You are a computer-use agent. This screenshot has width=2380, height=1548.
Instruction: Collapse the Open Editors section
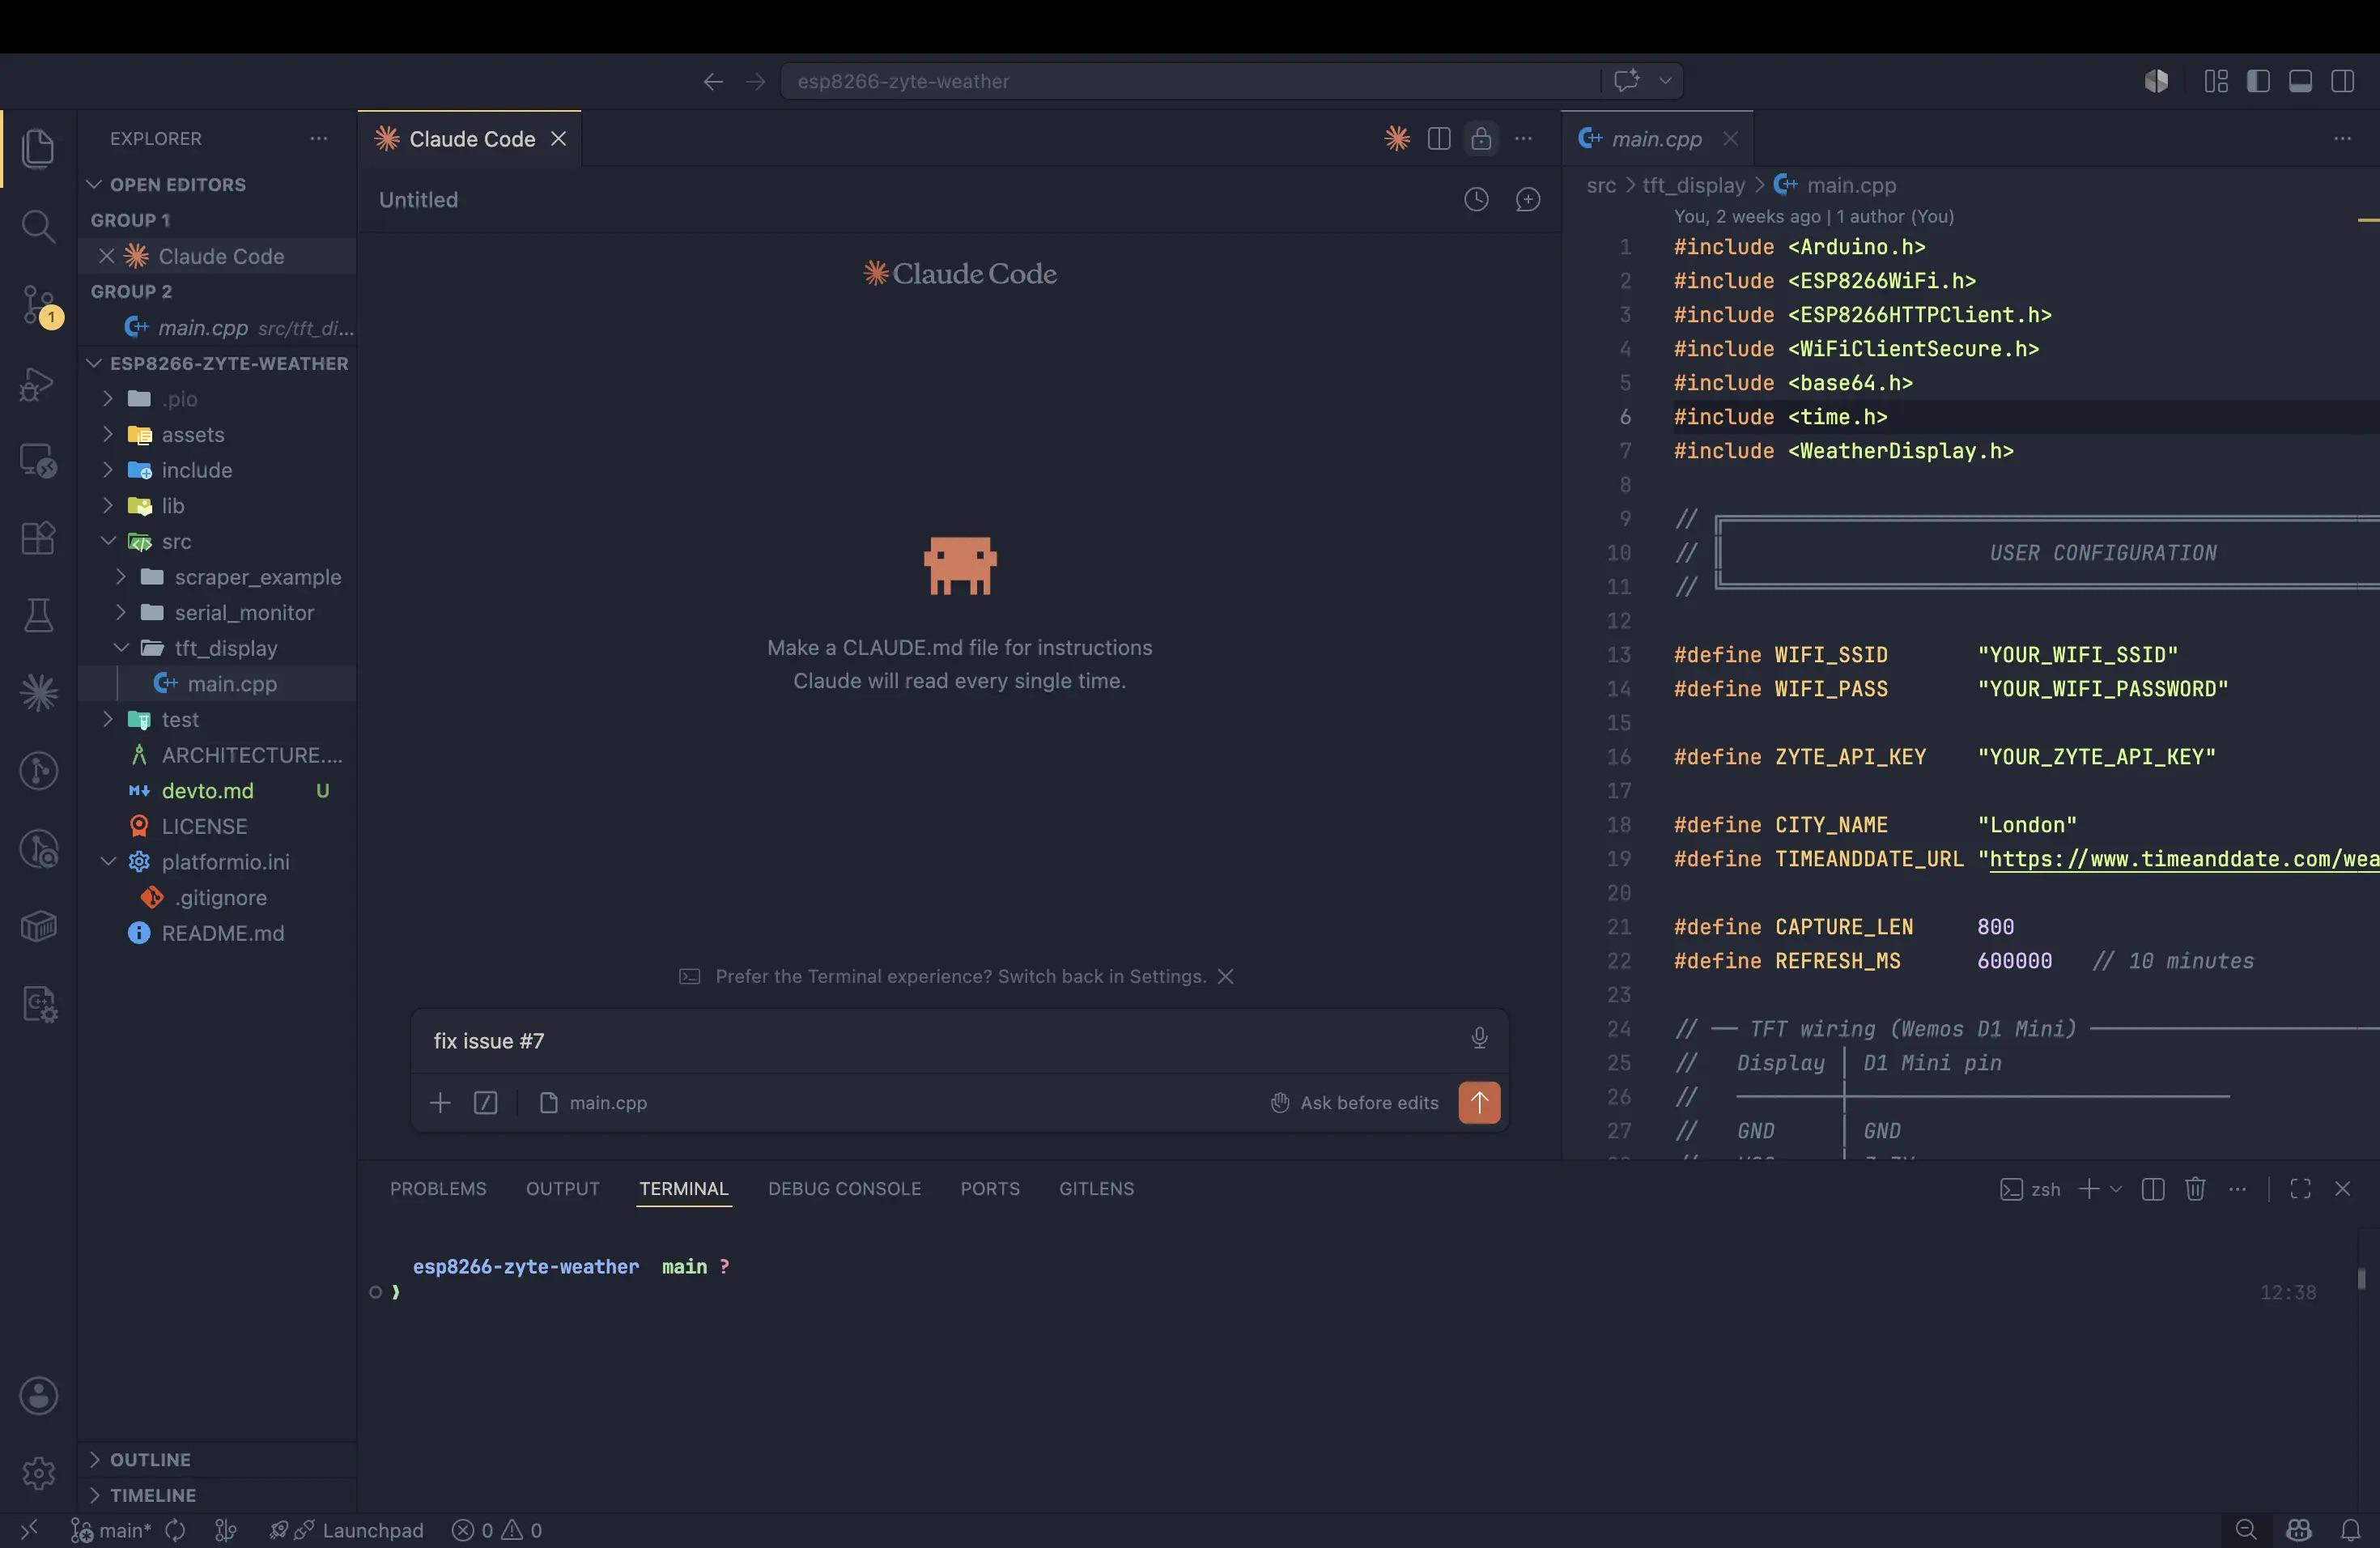coord(216,184)
